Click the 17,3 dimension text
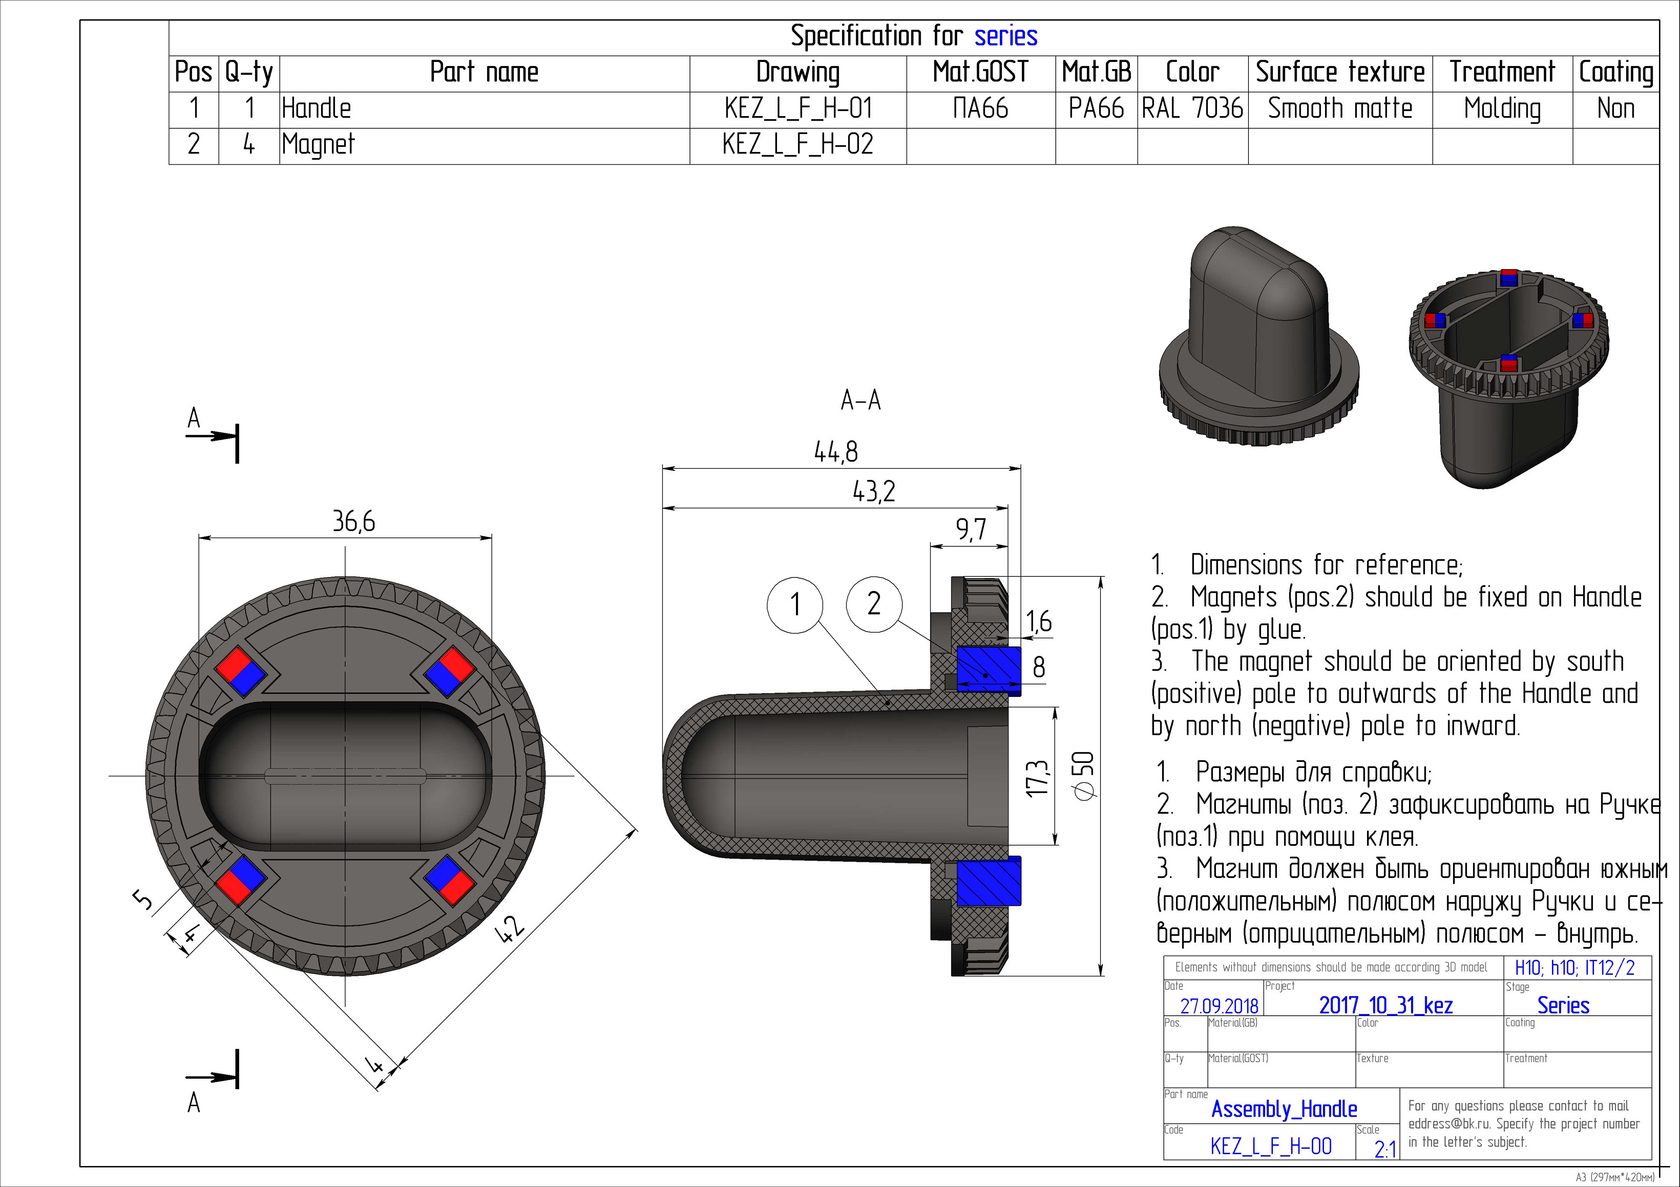Viewport: 1680px width, 1187px height. (1037, 777)
